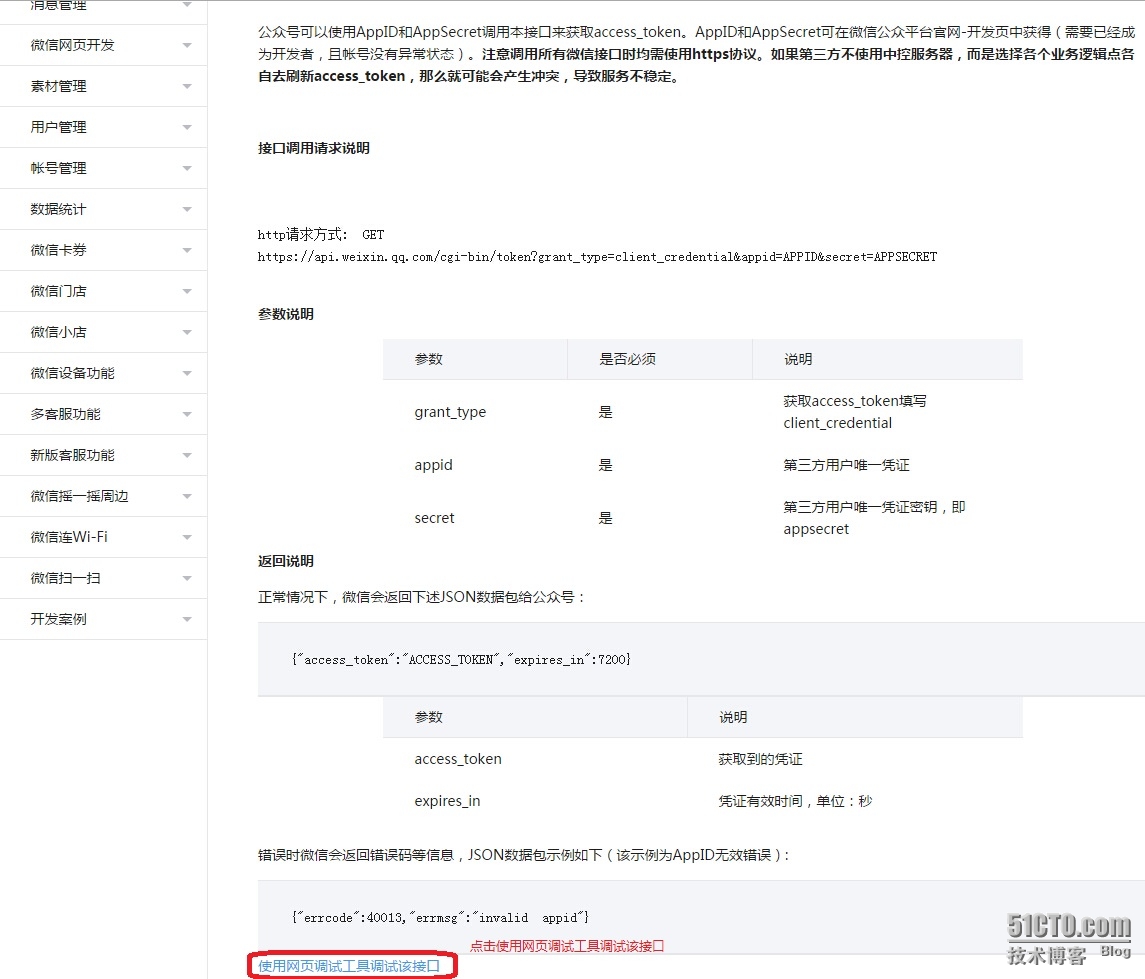1145x979 pixels.
Task: Expand arrow beside 素材管理
Action: (187, 86)
